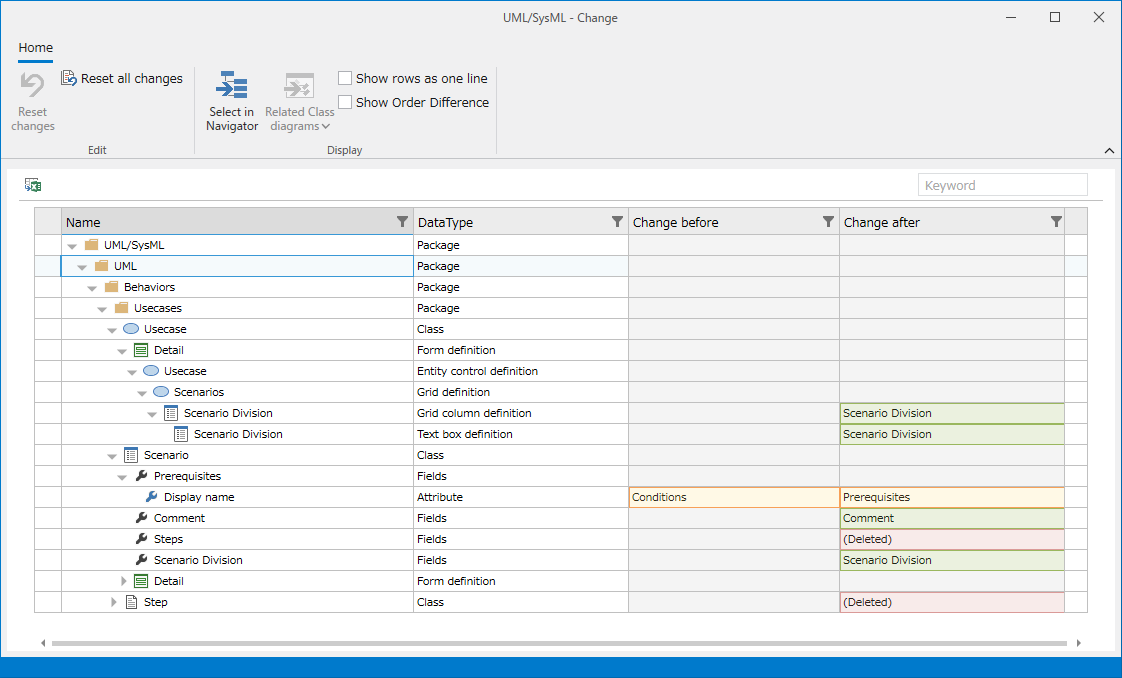Viewport: 1122px width, 678px height.
Task: Enable Show Order Difference checkbox
Action: [x=345, y=102]
